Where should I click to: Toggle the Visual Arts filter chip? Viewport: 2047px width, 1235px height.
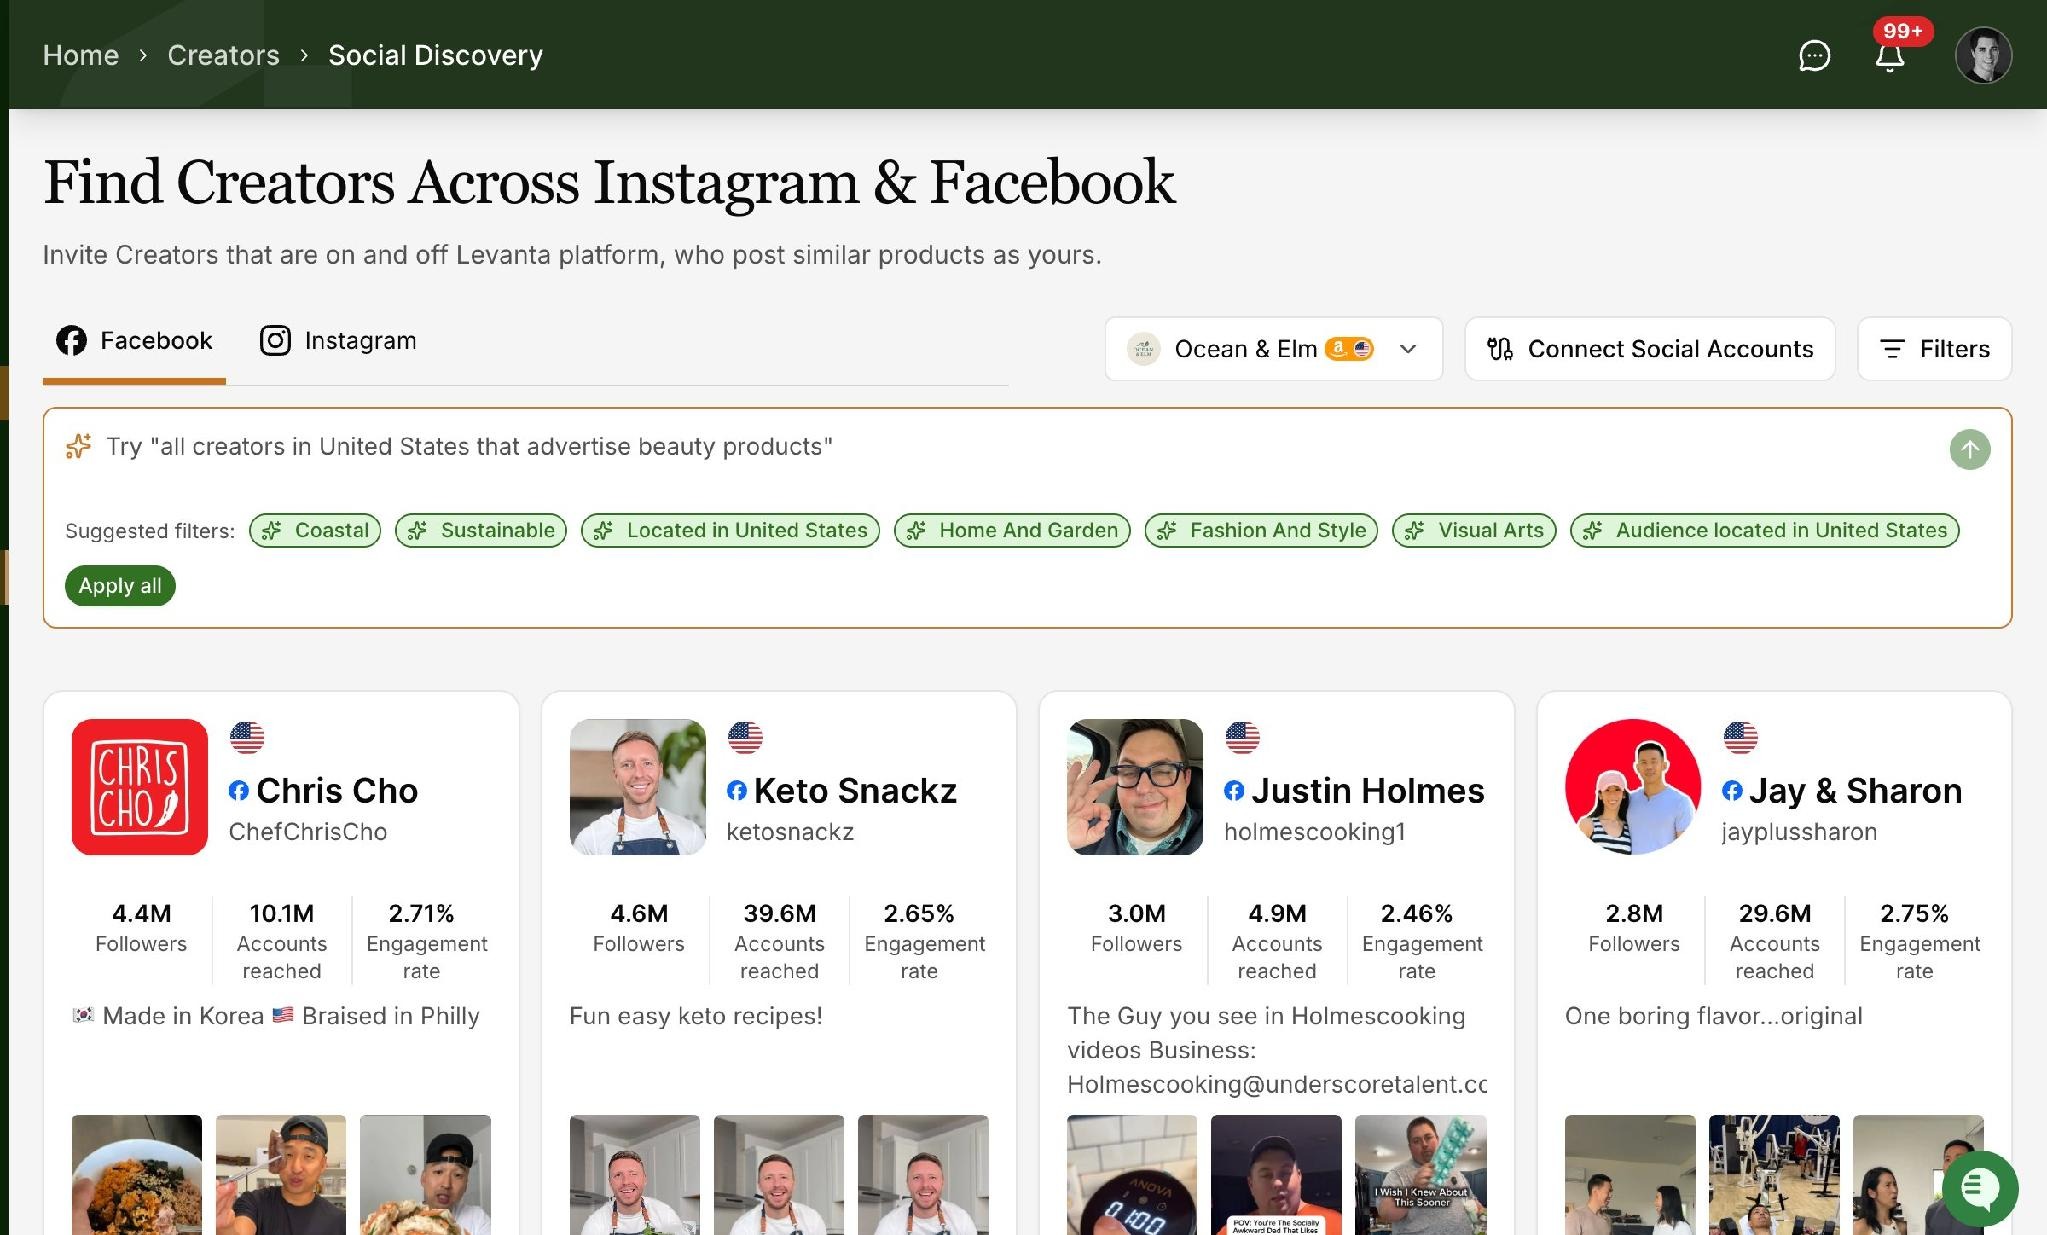point(1474,530)
